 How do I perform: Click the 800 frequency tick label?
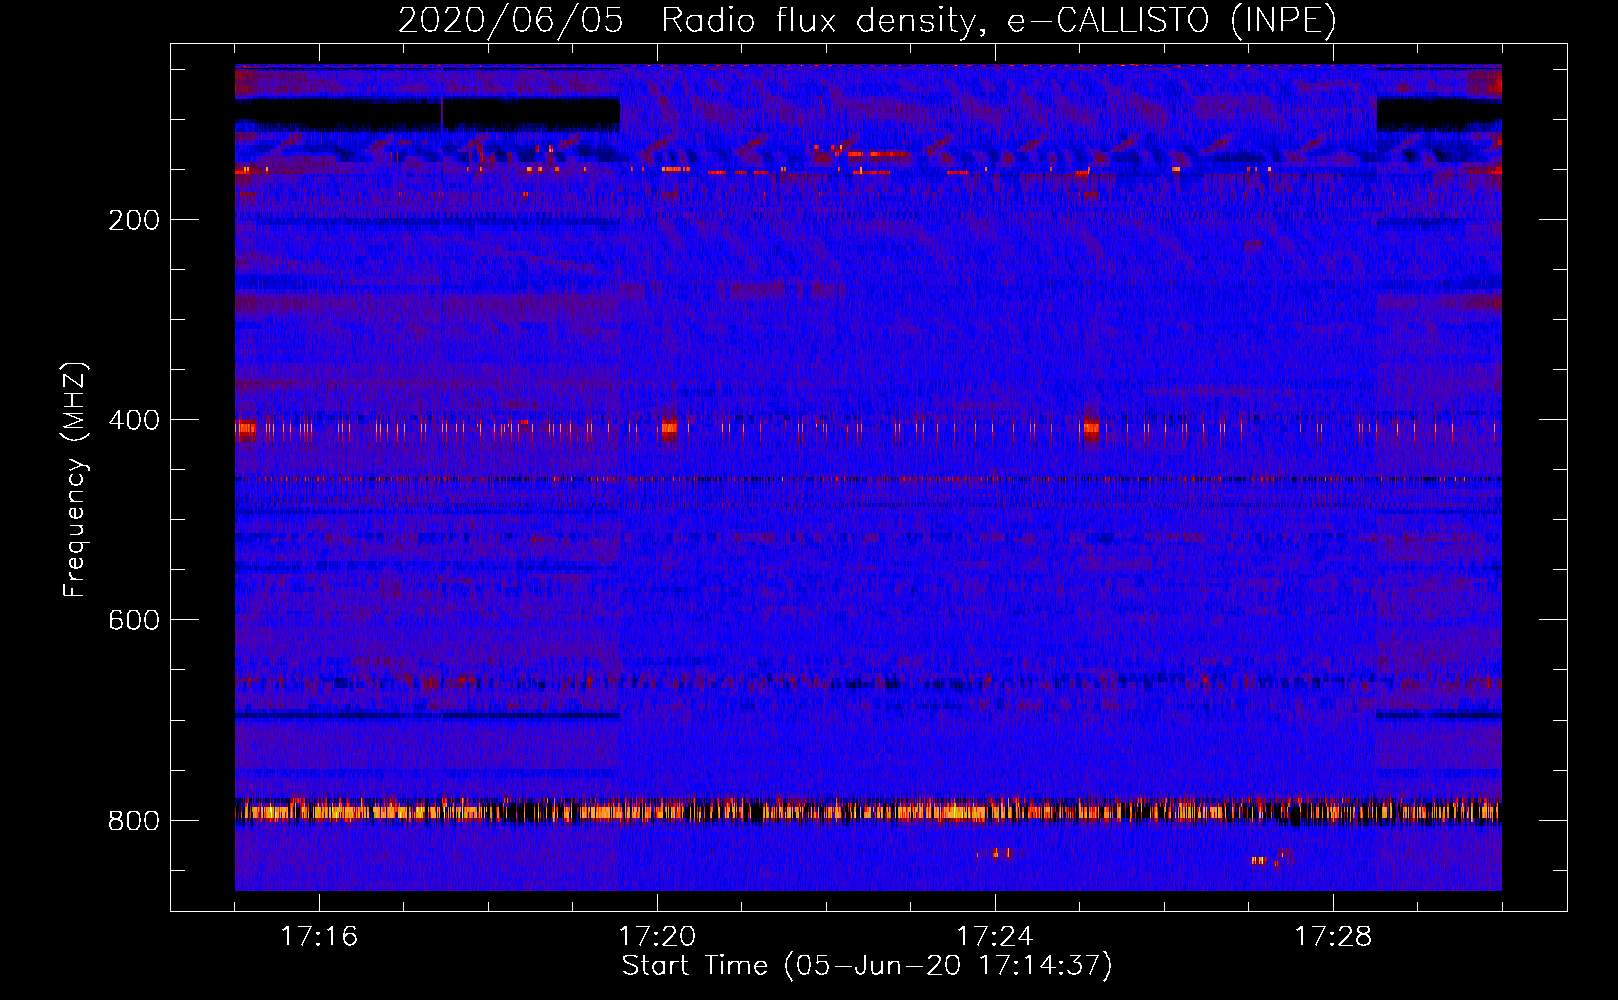coord(134,821)
